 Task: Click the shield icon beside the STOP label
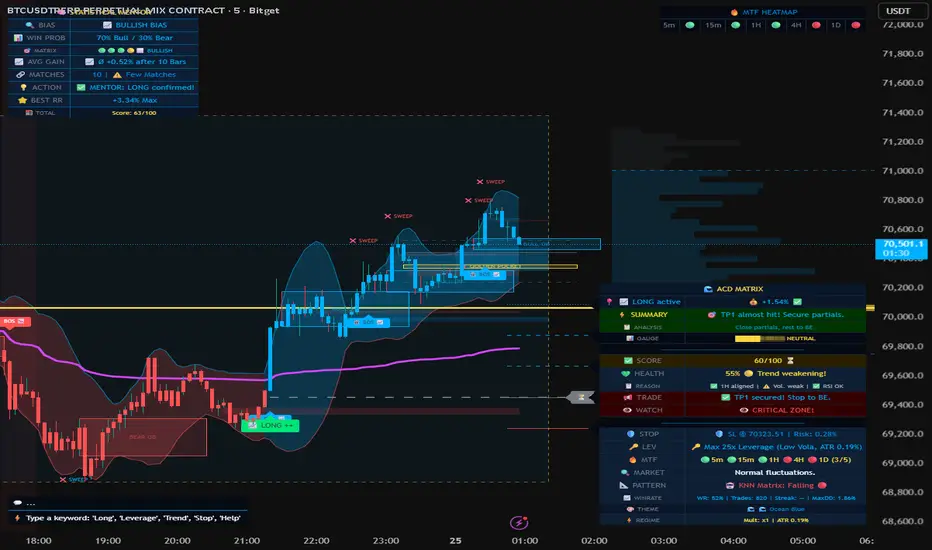point(631,434)
